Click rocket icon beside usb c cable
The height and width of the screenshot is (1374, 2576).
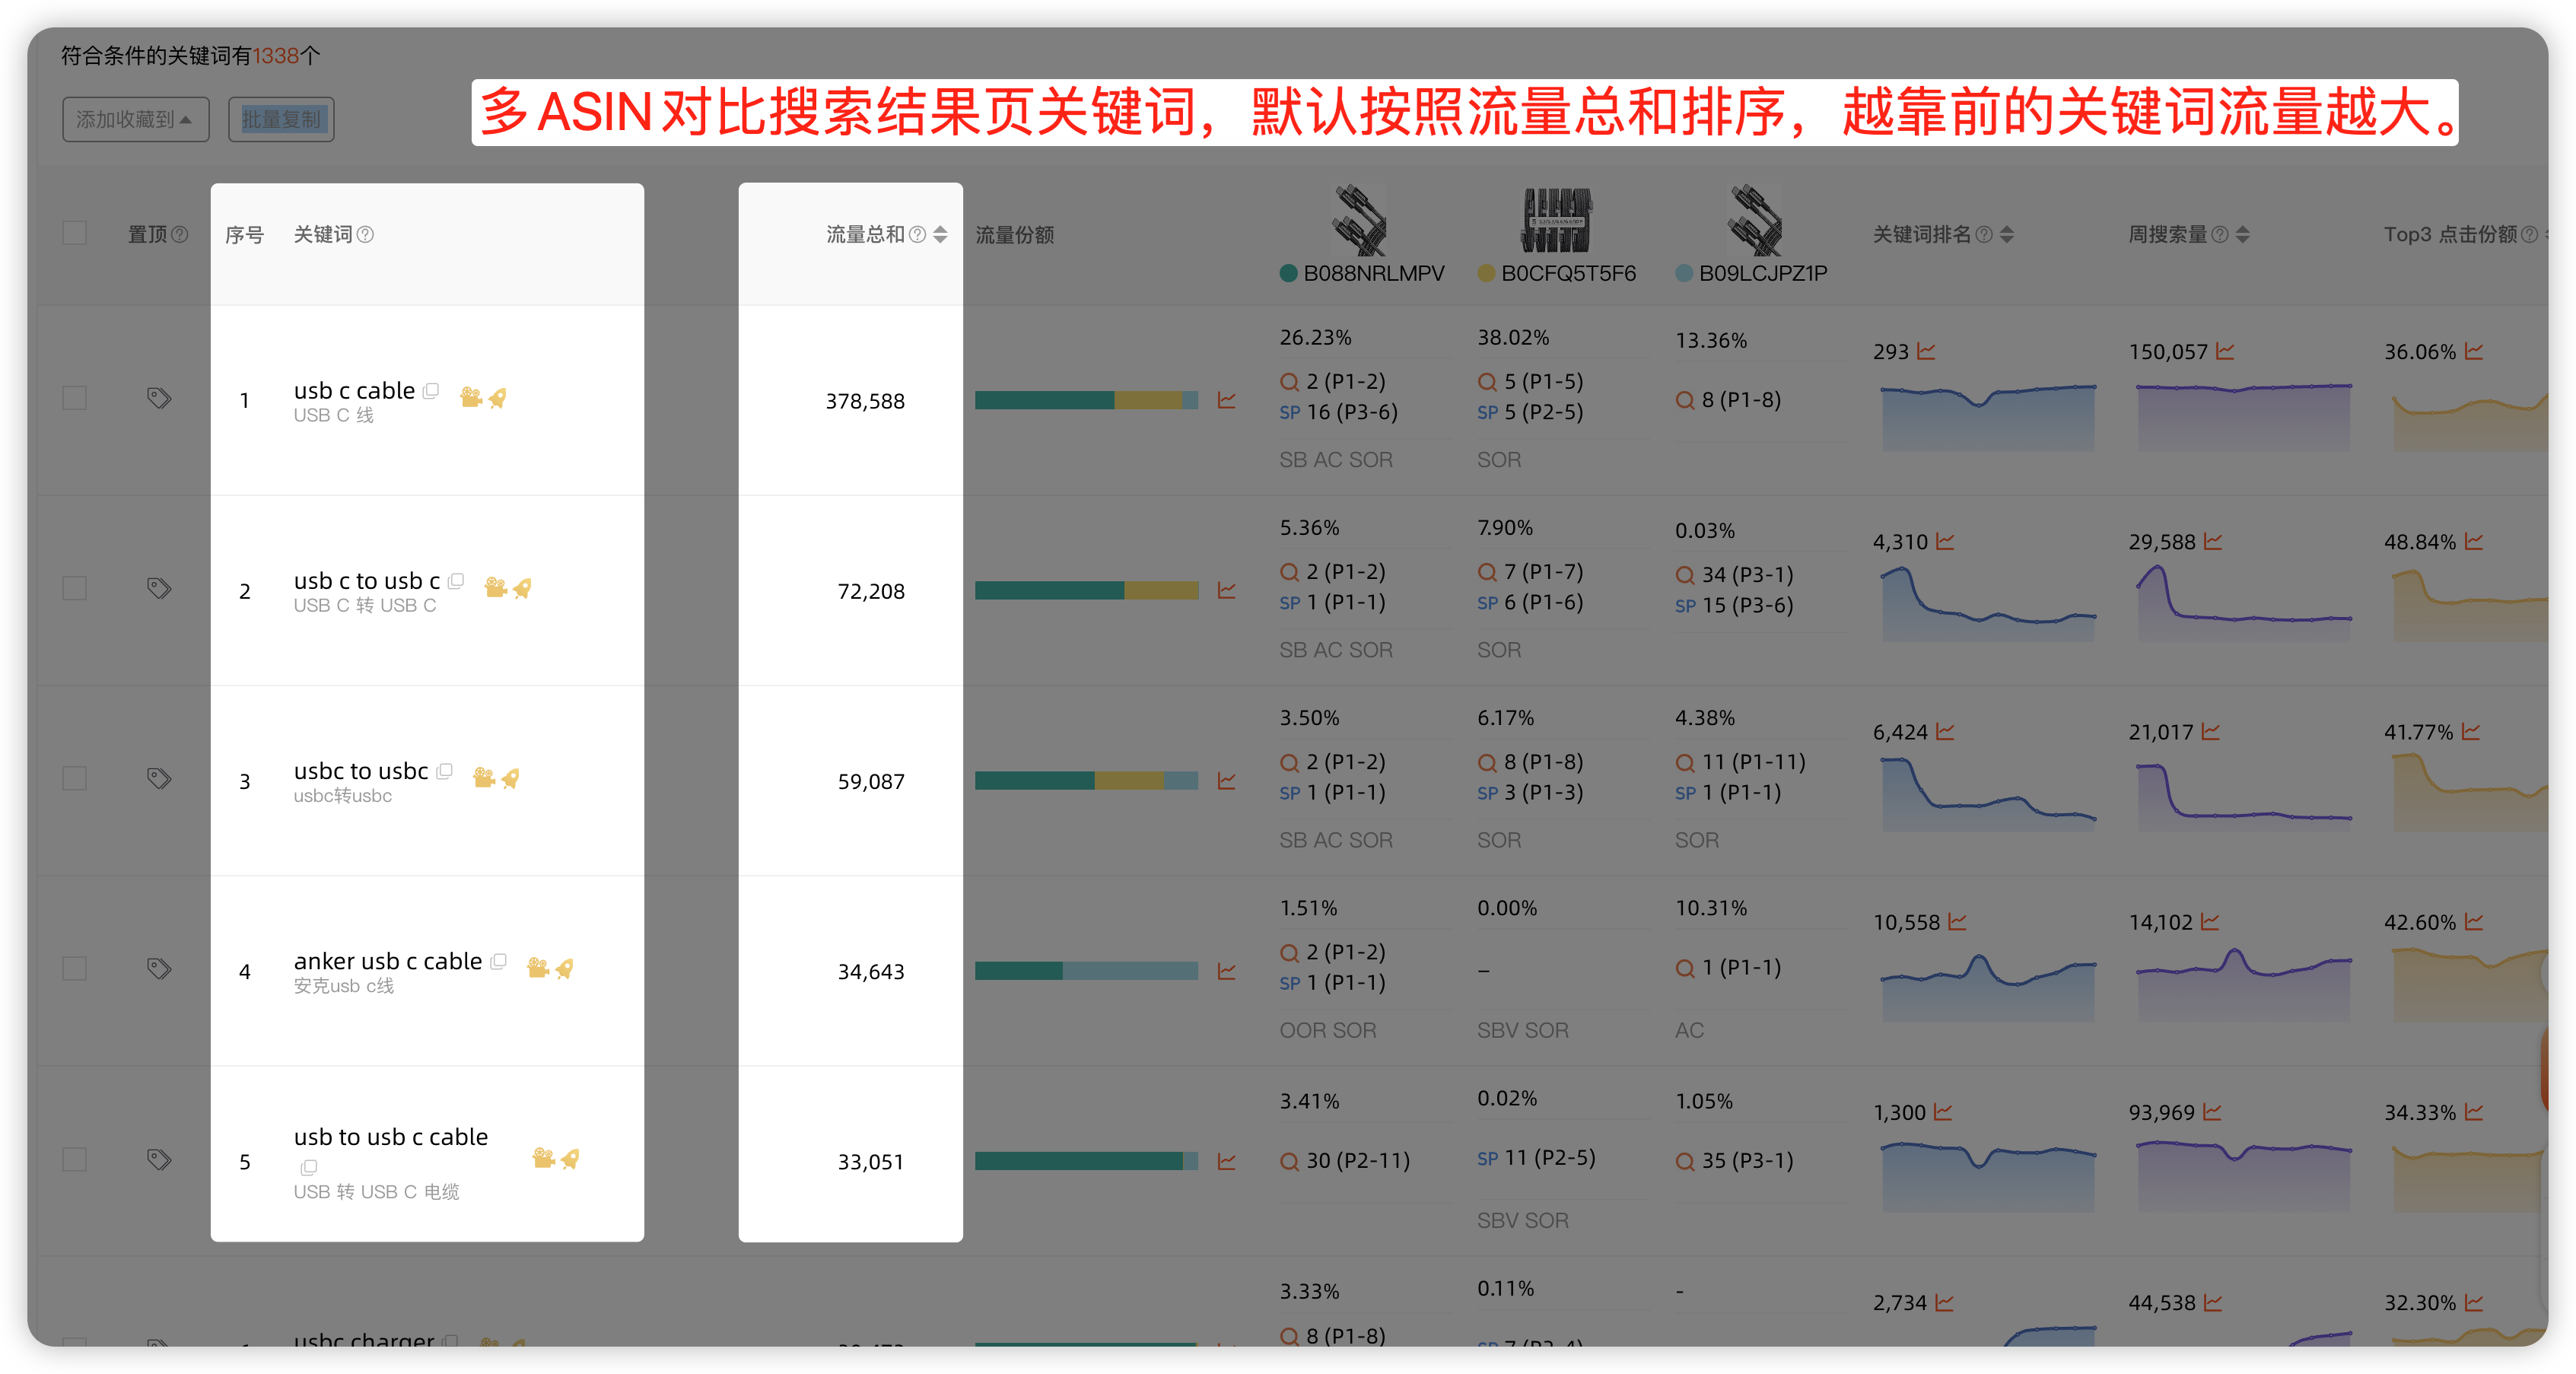(x=497, y=397)
